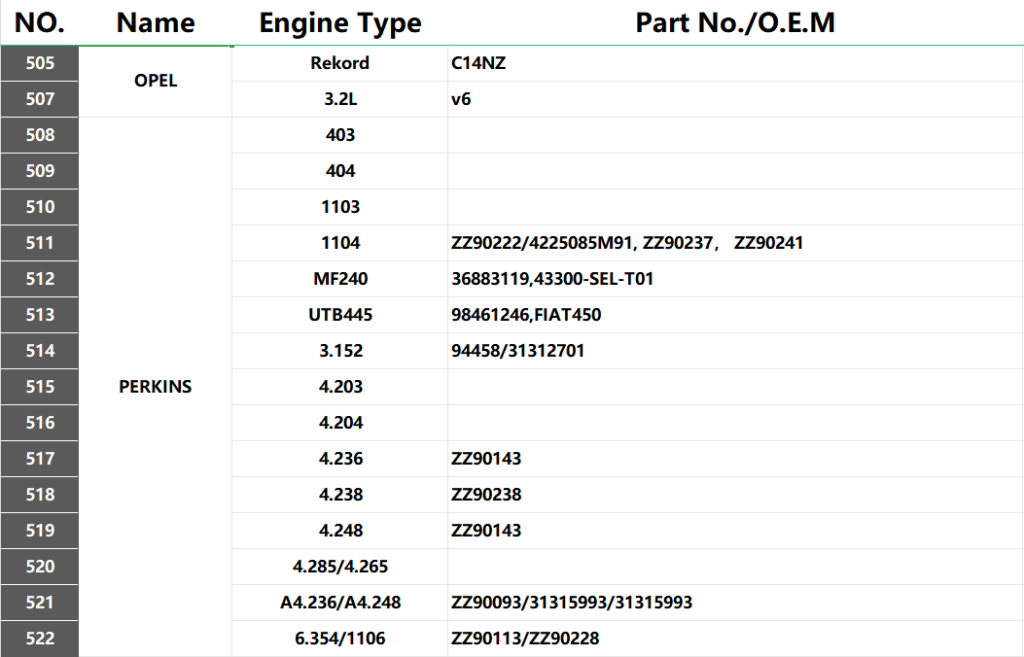The image size is (1024, 657).
Task: Select the "C14NZ" part number cell
Action: pos(735,63)
